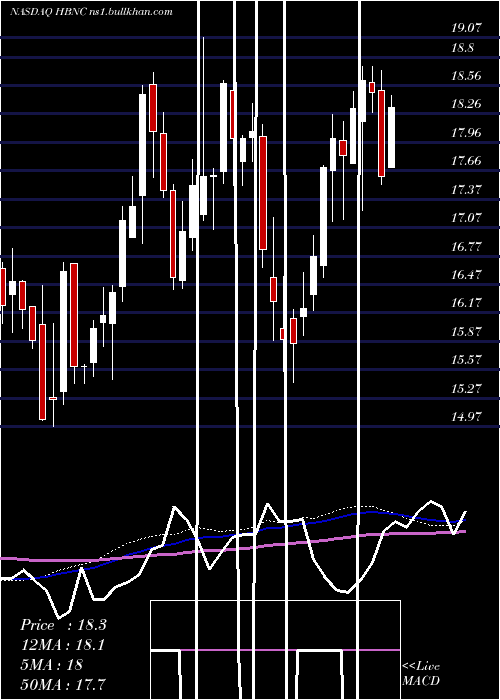This screenshot has height=700, width=500.
Task: Click the 15.27 price axis label
Action: pos(466,388)
